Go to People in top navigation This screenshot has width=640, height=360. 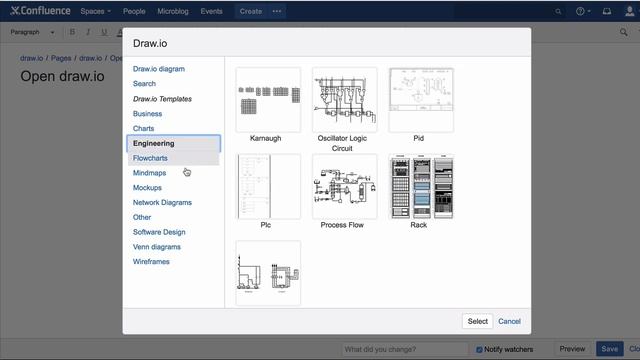click(134, 11)
